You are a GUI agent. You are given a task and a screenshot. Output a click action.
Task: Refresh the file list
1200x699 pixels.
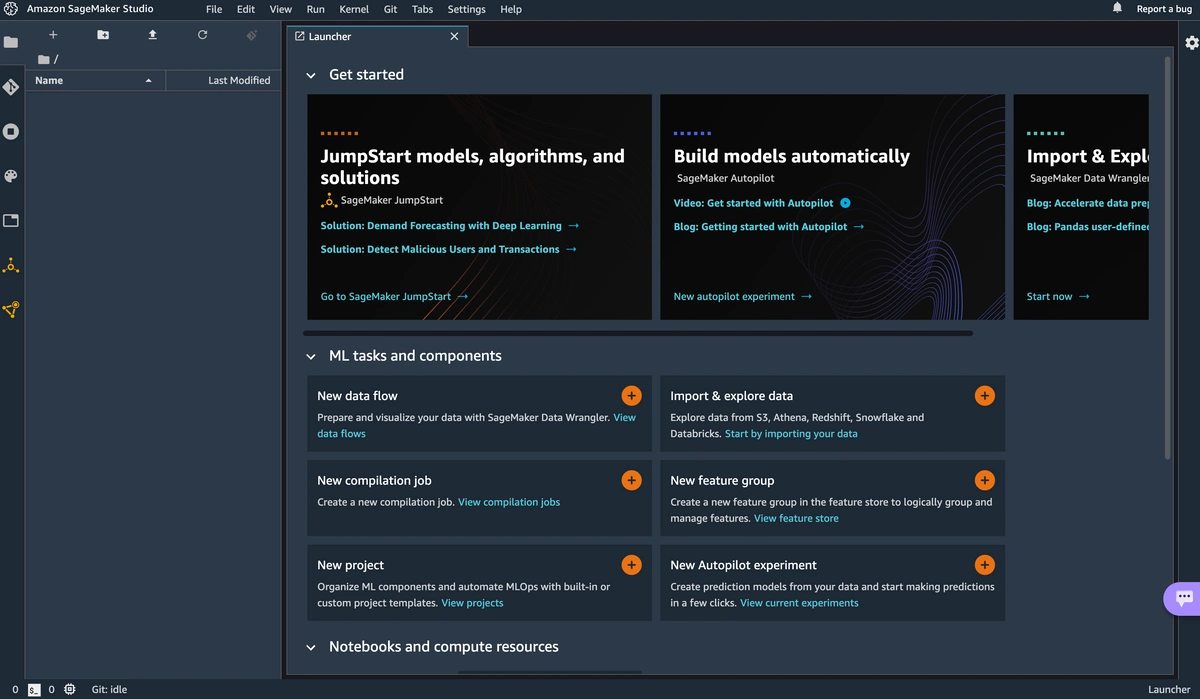tap(202, 35)
